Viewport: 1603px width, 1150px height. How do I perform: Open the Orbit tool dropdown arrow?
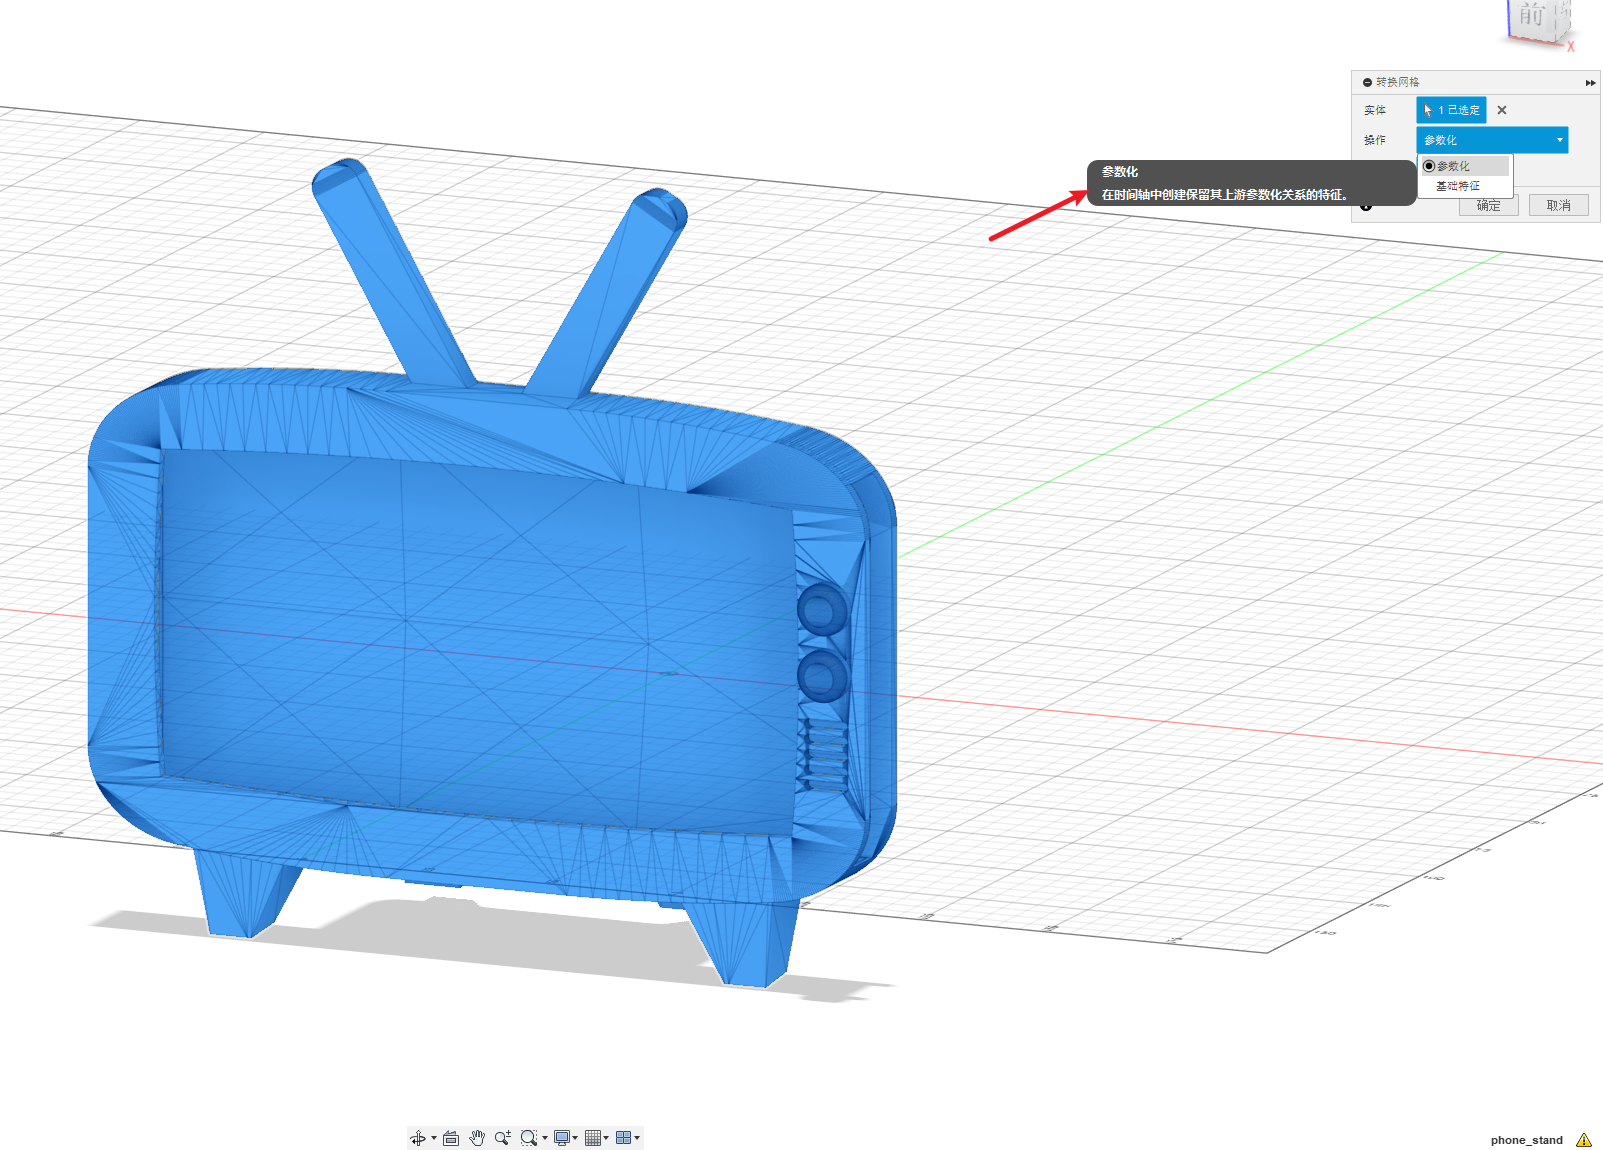[x=434, y=1138]
